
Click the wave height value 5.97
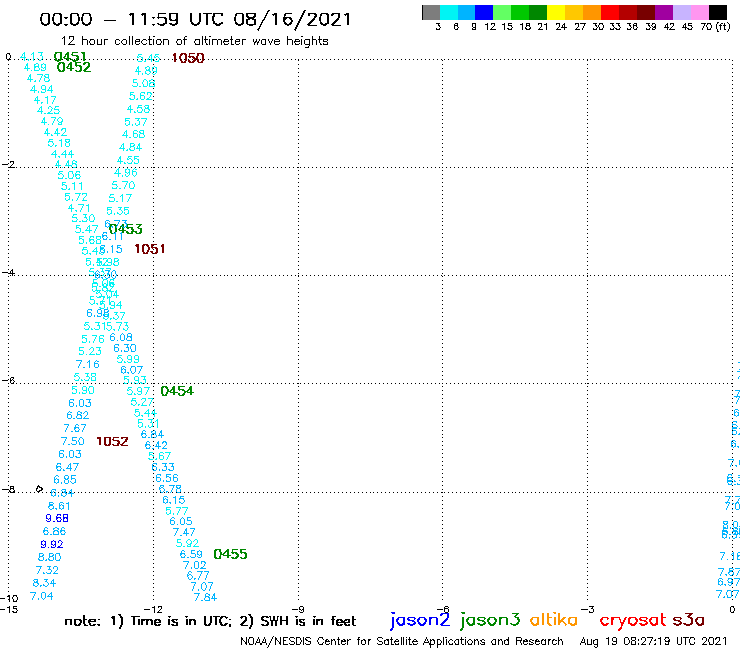(x=138, y=391)
